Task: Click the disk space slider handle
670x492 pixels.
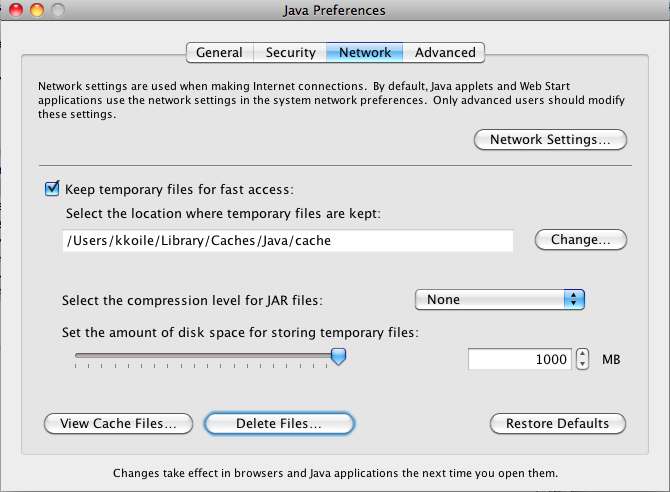Action: (338, 356)
